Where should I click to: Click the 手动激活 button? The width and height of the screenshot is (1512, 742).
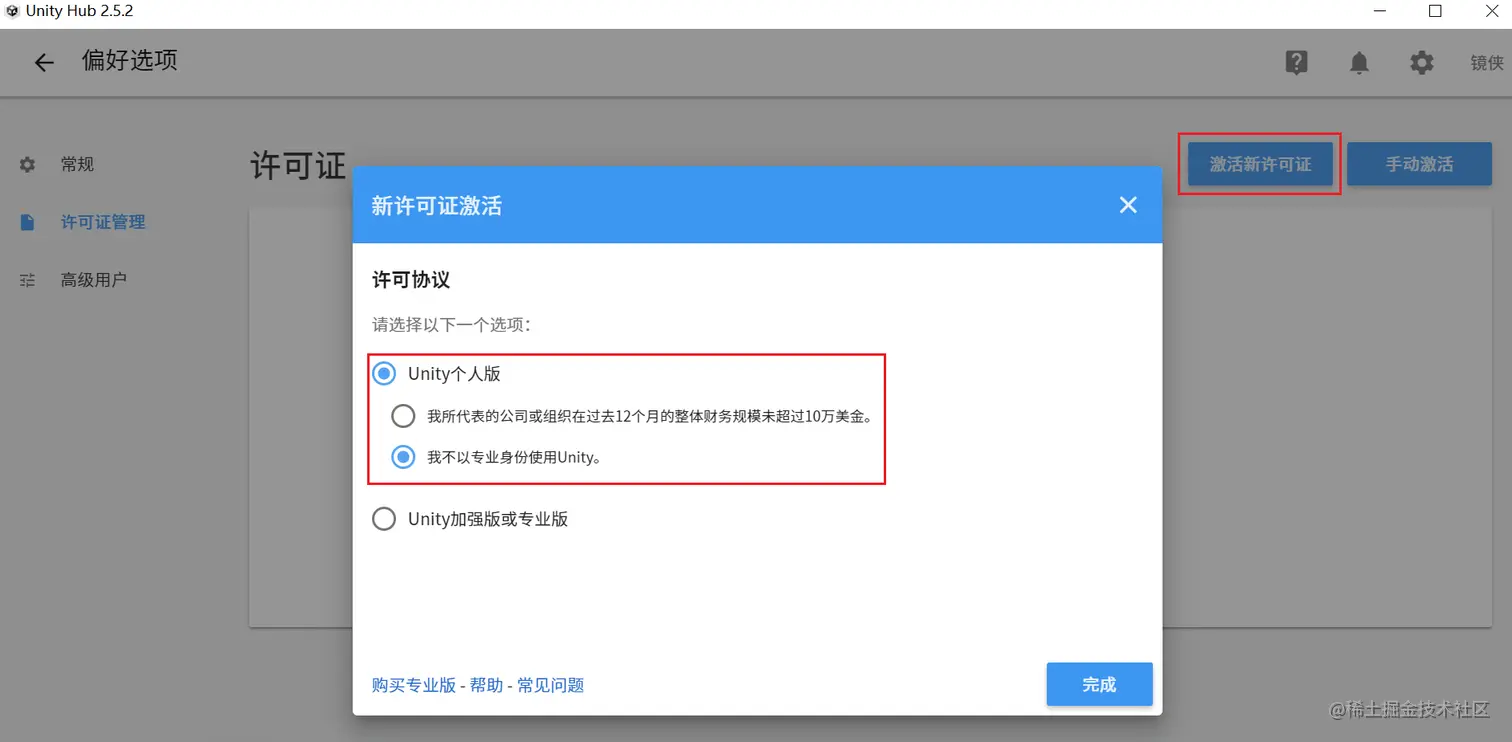coord(1419,164)
